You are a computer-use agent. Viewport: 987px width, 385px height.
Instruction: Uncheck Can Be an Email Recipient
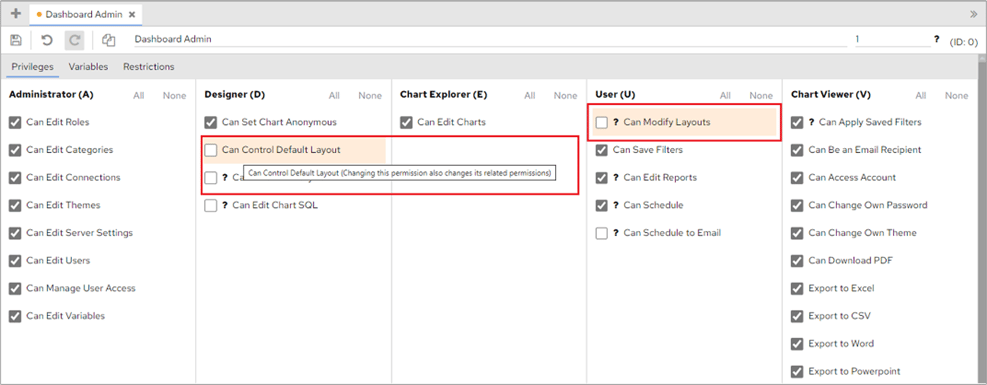[x=798, y=150]
